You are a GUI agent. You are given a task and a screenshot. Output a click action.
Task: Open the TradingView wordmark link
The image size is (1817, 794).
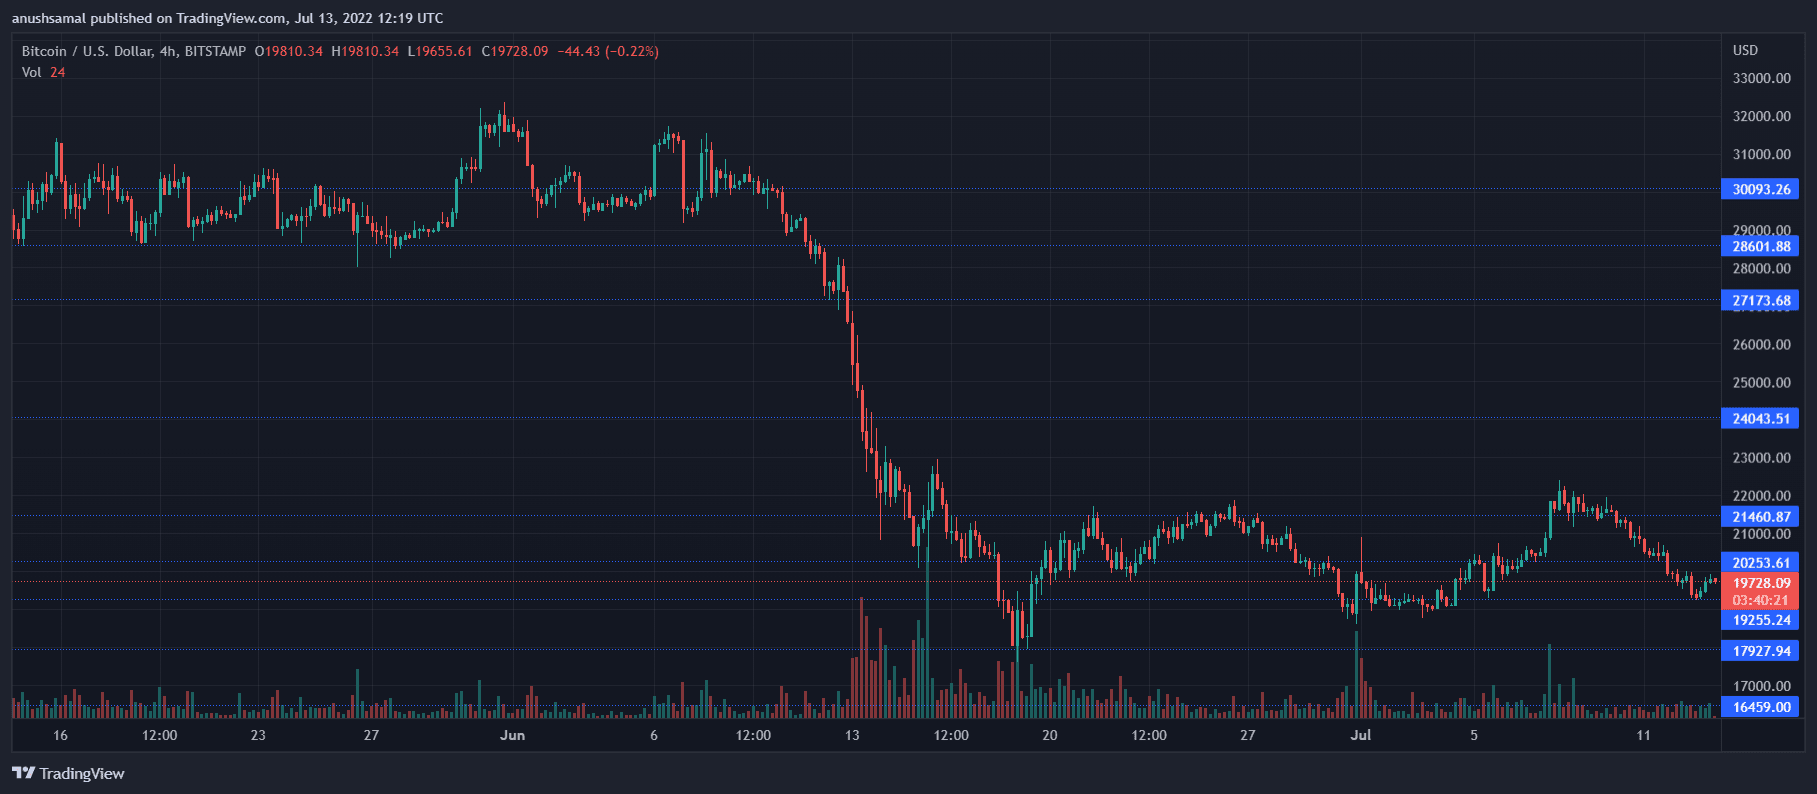(x=82, y=773)
